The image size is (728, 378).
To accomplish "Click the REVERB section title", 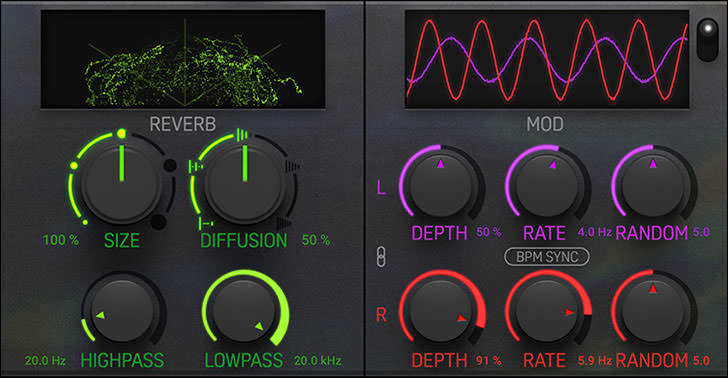I will (x=182, y=124).
